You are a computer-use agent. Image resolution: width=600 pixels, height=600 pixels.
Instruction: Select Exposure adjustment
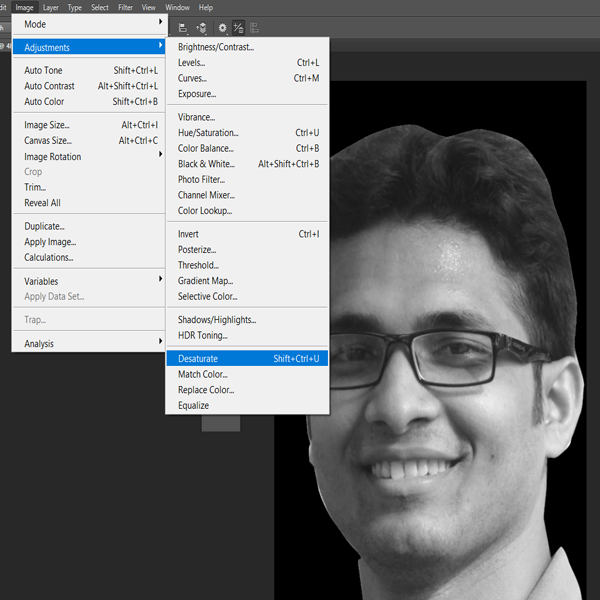point(247,94)
